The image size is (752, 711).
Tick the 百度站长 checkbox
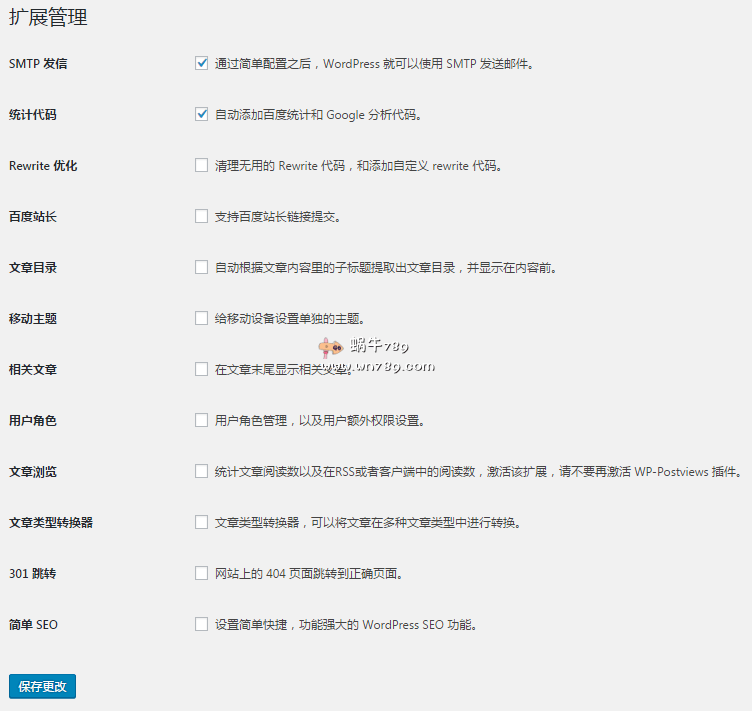coord(202,216)
